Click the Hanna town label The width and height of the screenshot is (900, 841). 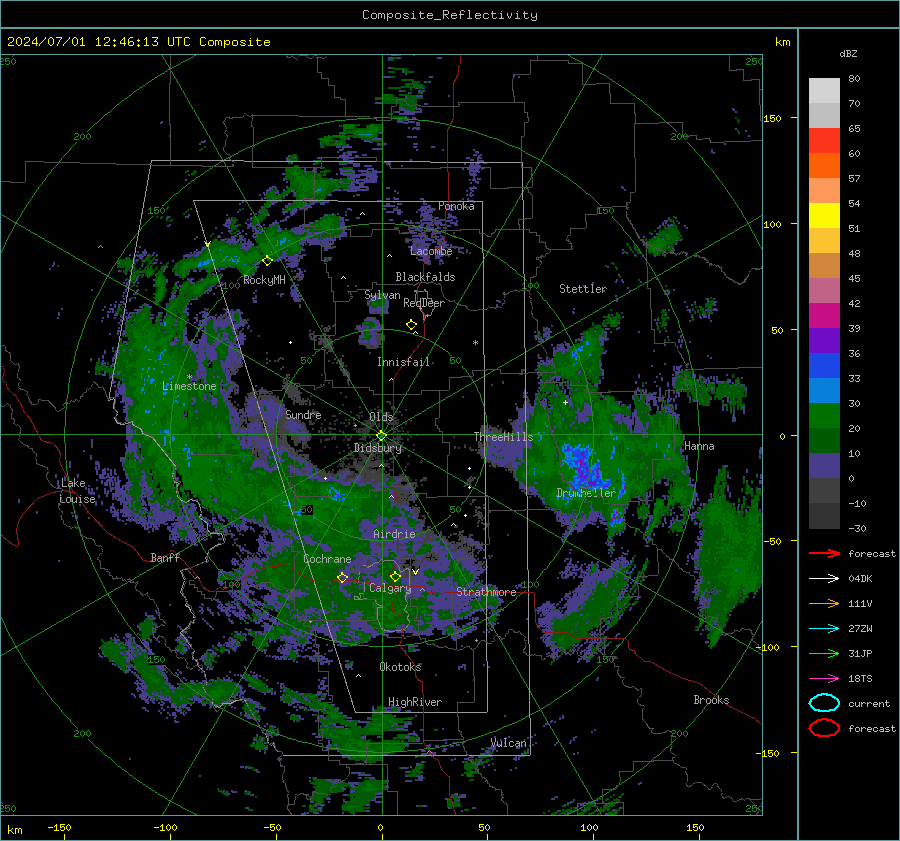pyautogui.click(x=699, y=446)
